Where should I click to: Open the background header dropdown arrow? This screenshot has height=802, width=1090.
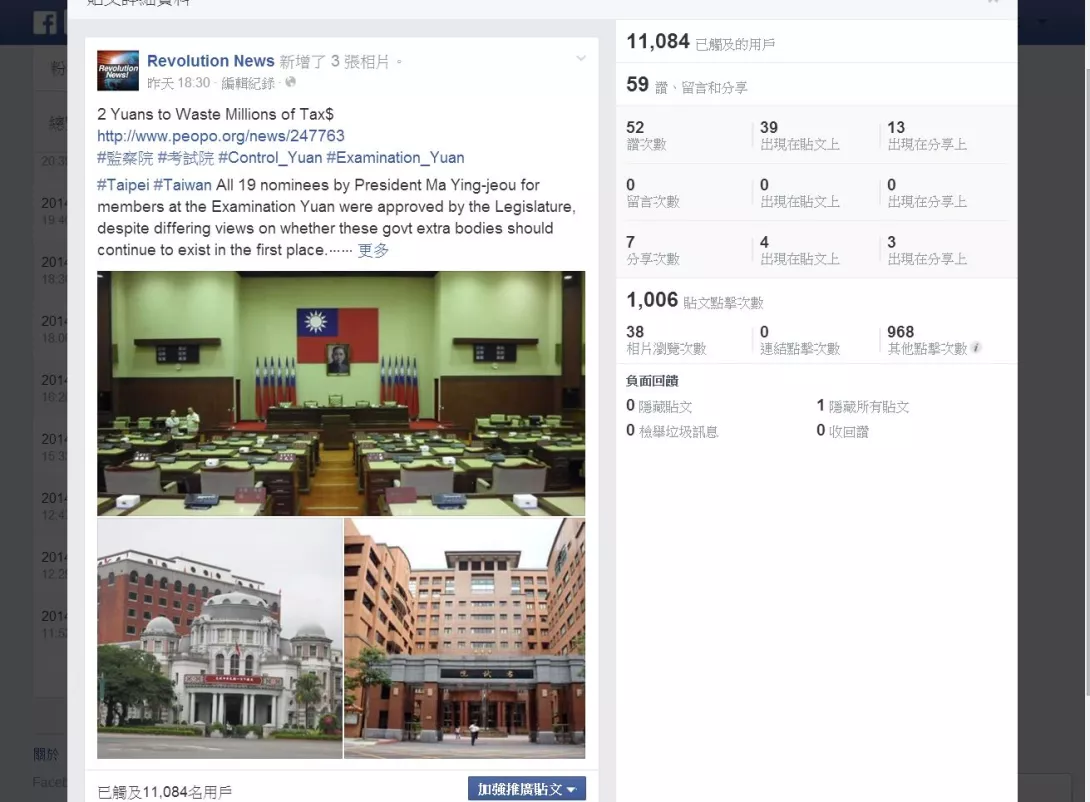click(x=1041, y=22)
